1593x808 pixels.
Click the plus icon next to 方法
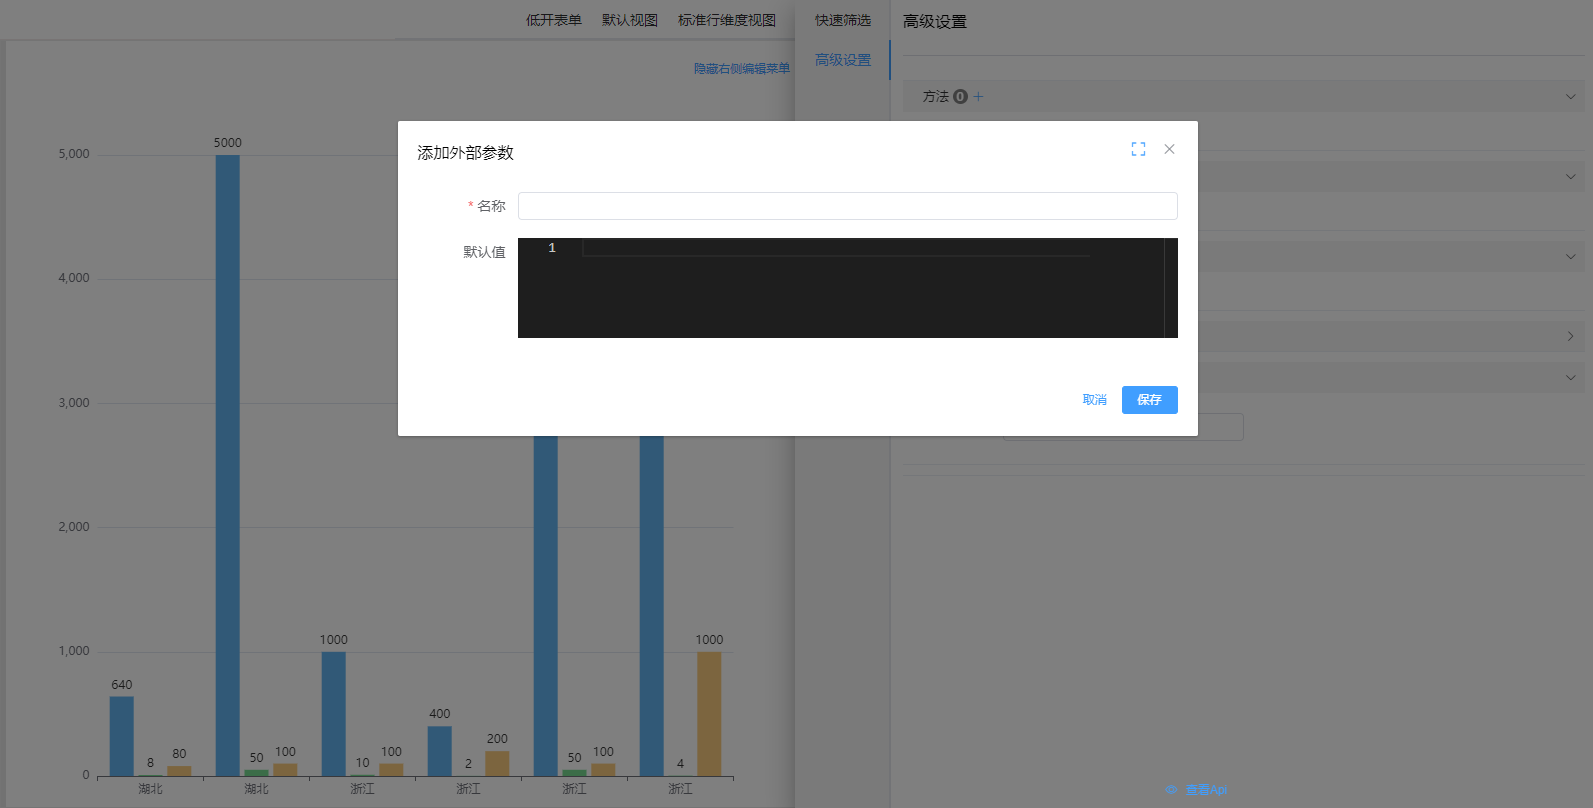979,97
